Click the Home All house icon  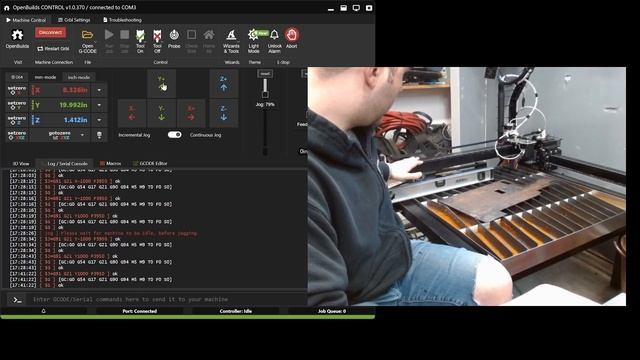[x=209, y=35]
